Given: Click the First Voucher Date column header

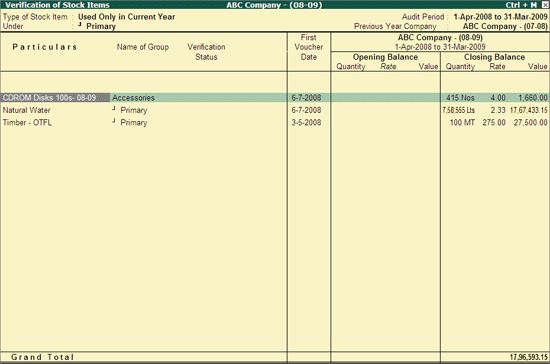Looking at the screenshot, I should click(309, 47).
